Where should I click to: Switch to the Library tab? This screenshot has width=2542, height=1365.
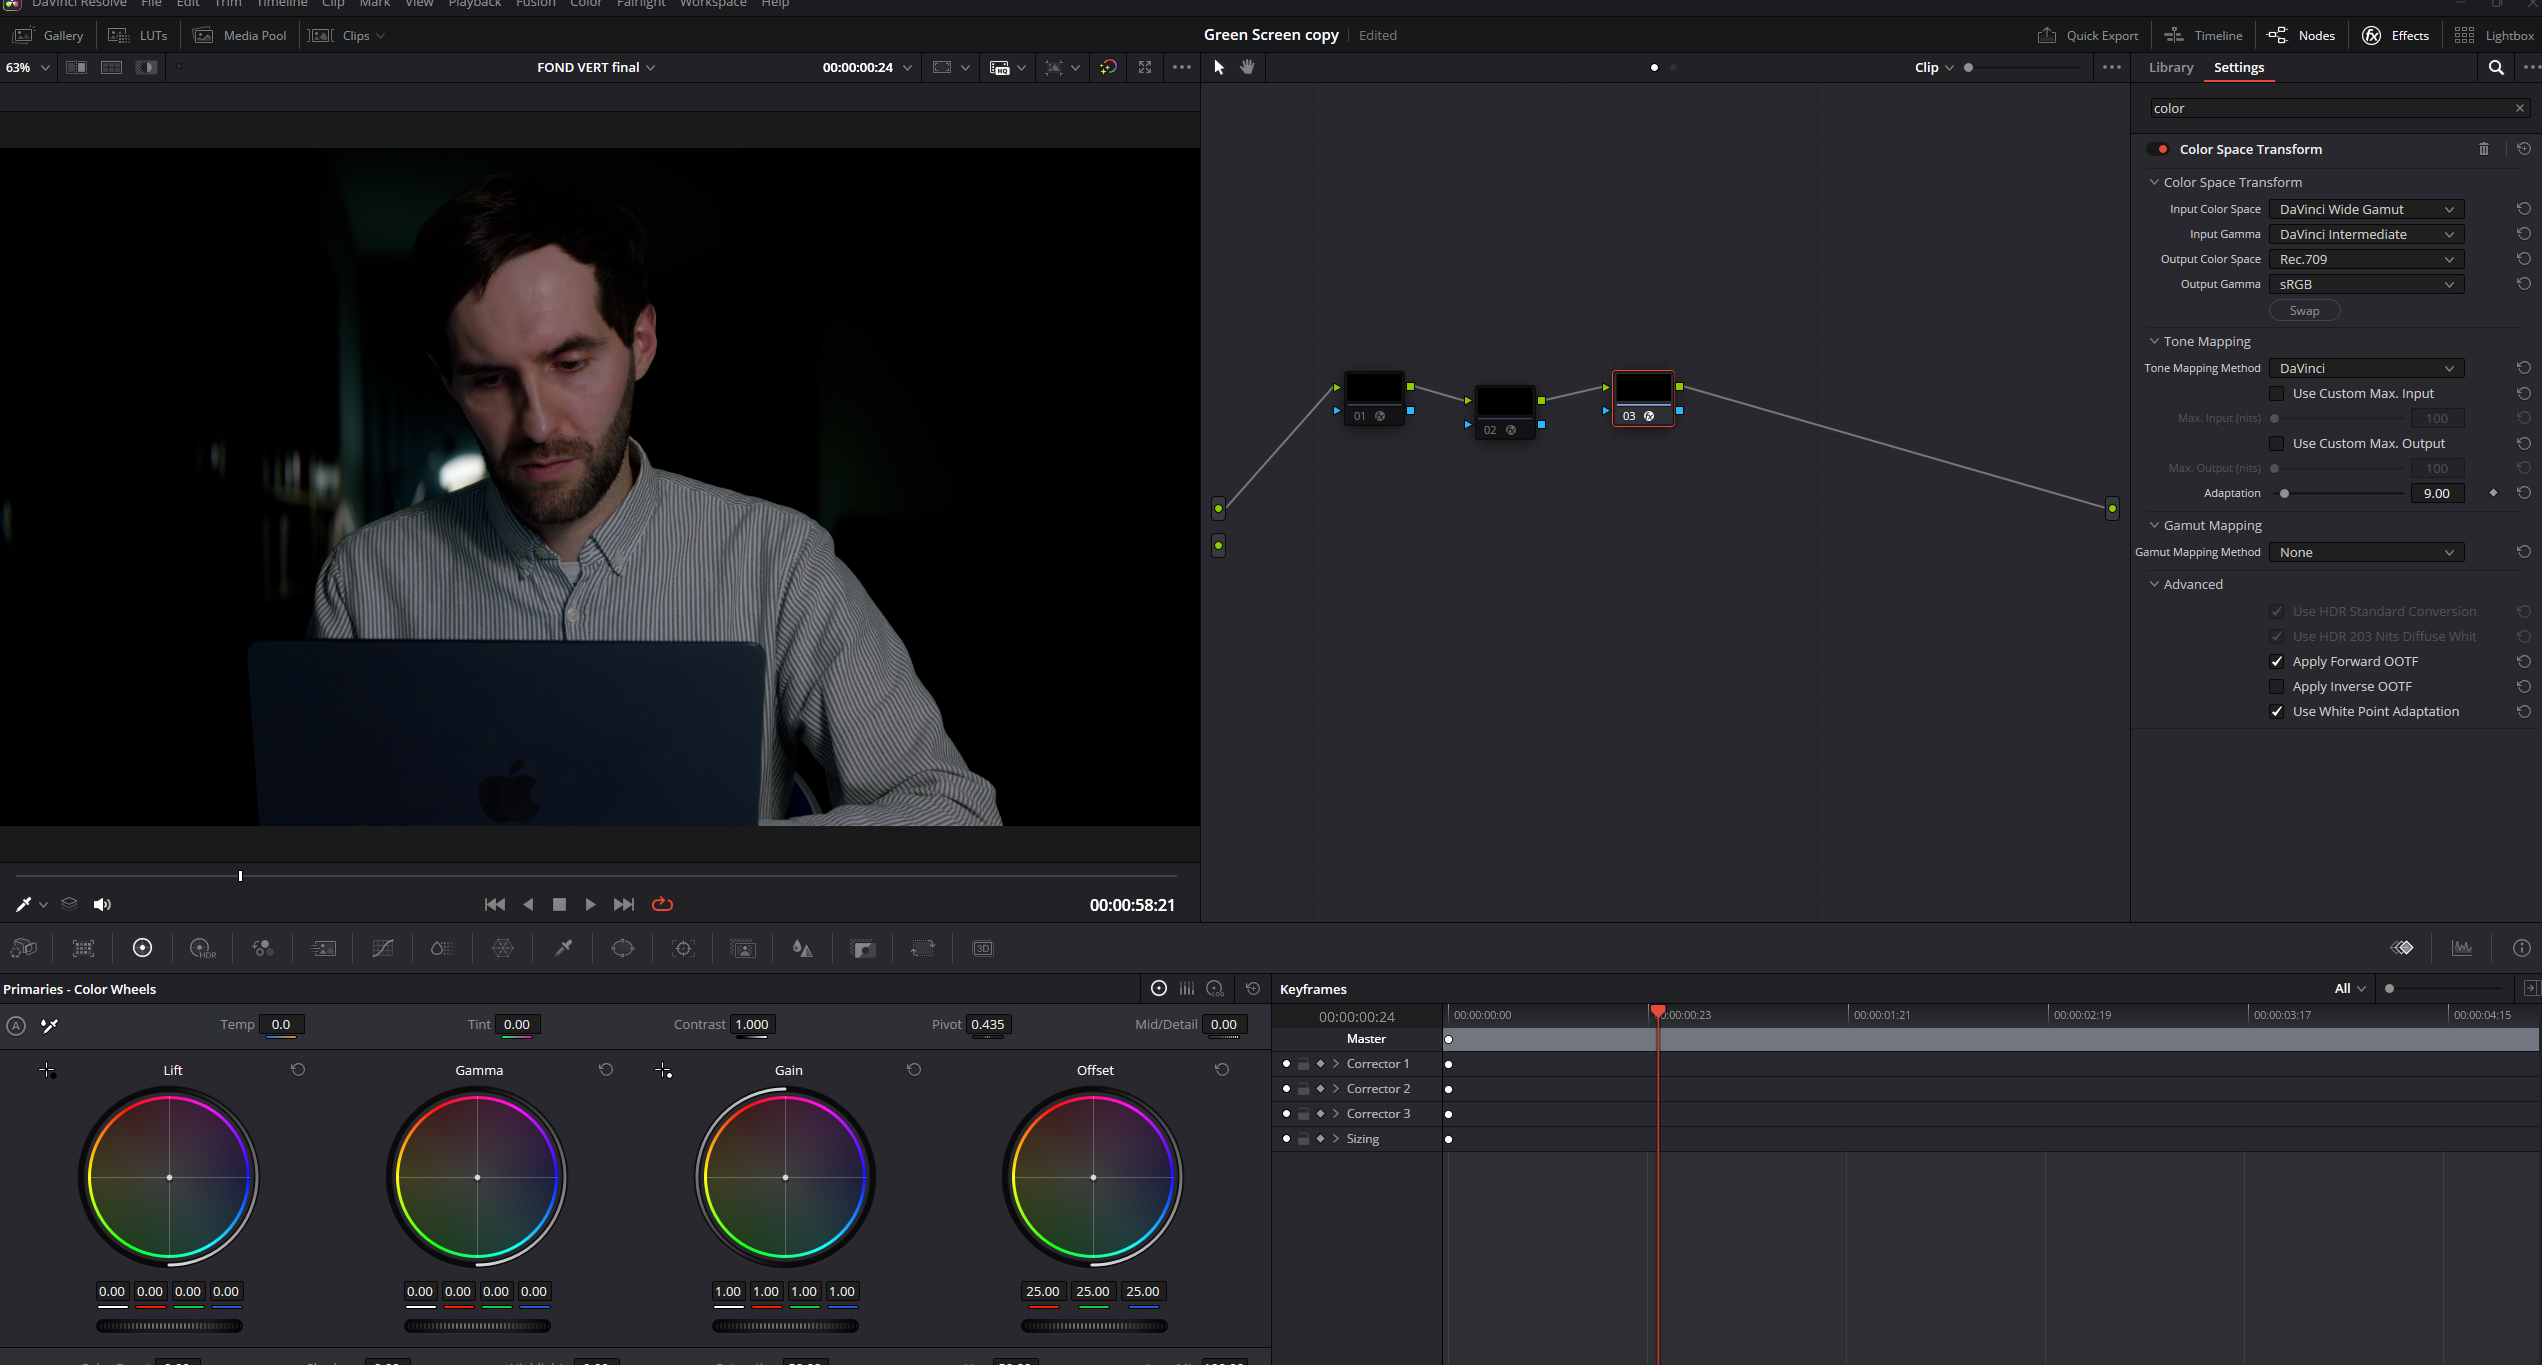coord(2170,68)
